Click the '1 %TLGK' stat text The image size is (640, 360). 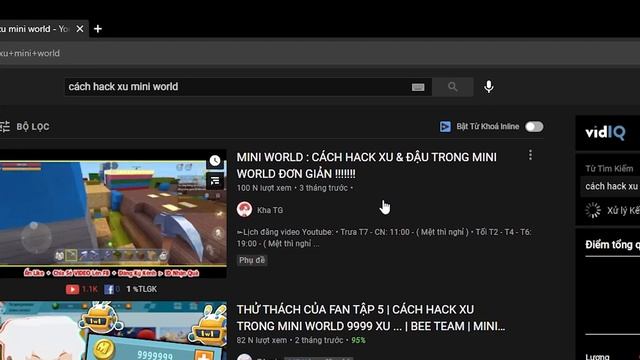click(x=142, y=289)
